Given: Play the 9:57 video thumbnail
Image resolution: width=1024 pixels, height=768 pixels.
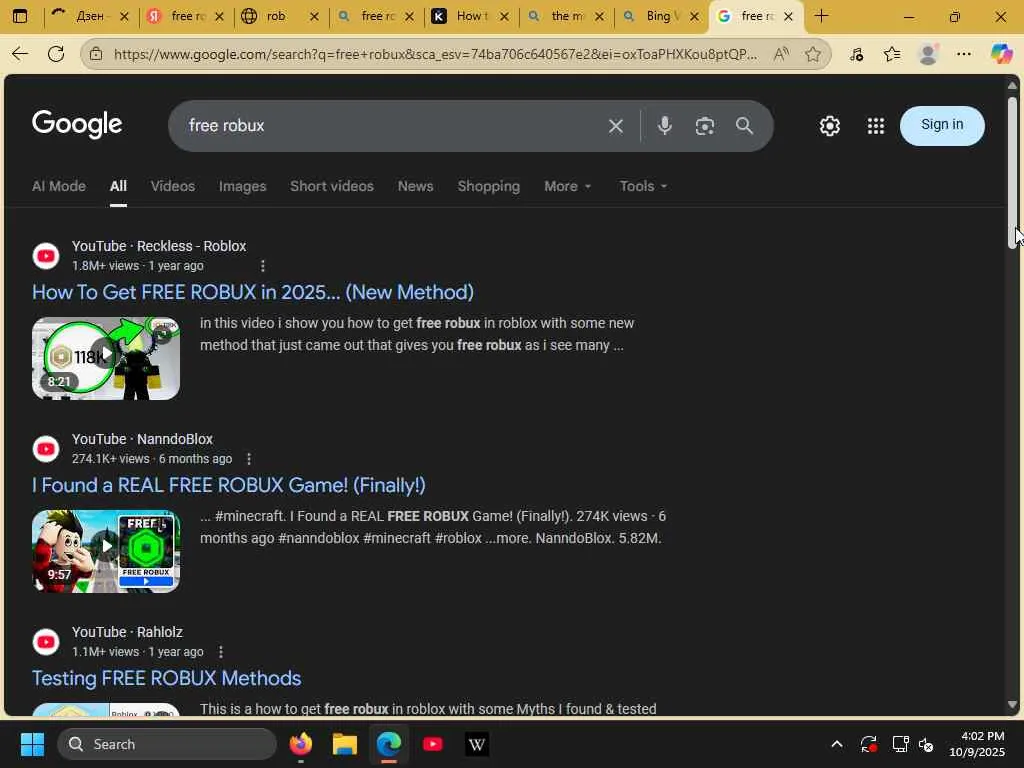Looking at the screenshot, I should click(106, 551).
